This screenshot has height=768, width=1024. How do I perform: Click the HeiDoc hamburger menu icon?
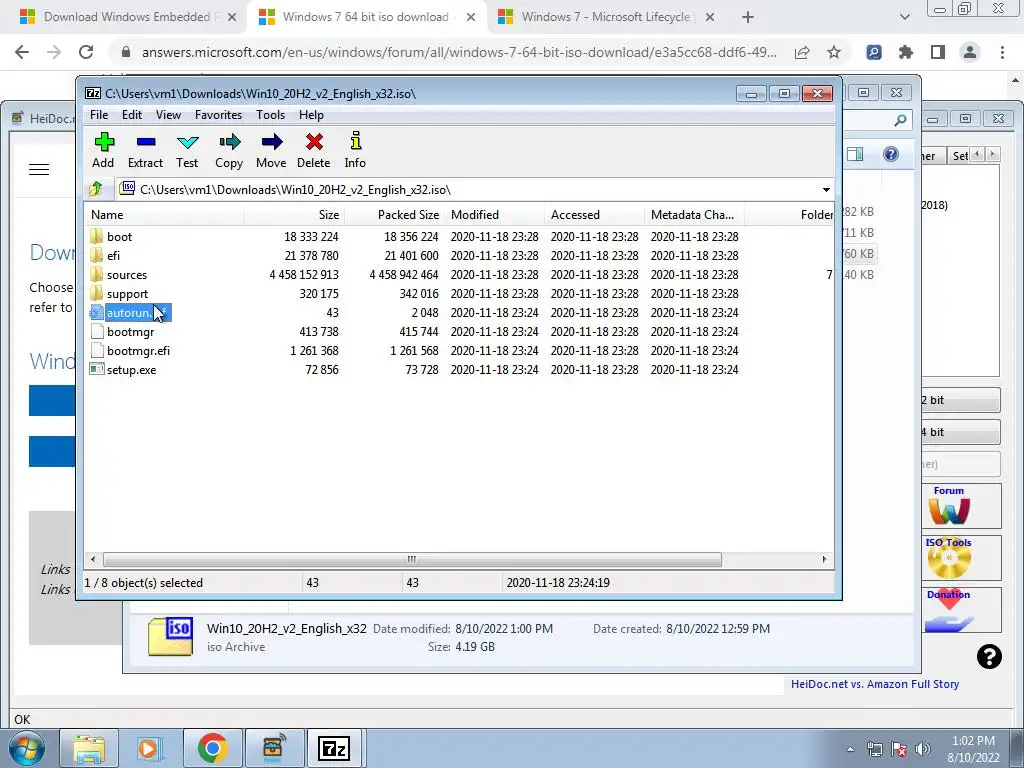coord(39,170)
